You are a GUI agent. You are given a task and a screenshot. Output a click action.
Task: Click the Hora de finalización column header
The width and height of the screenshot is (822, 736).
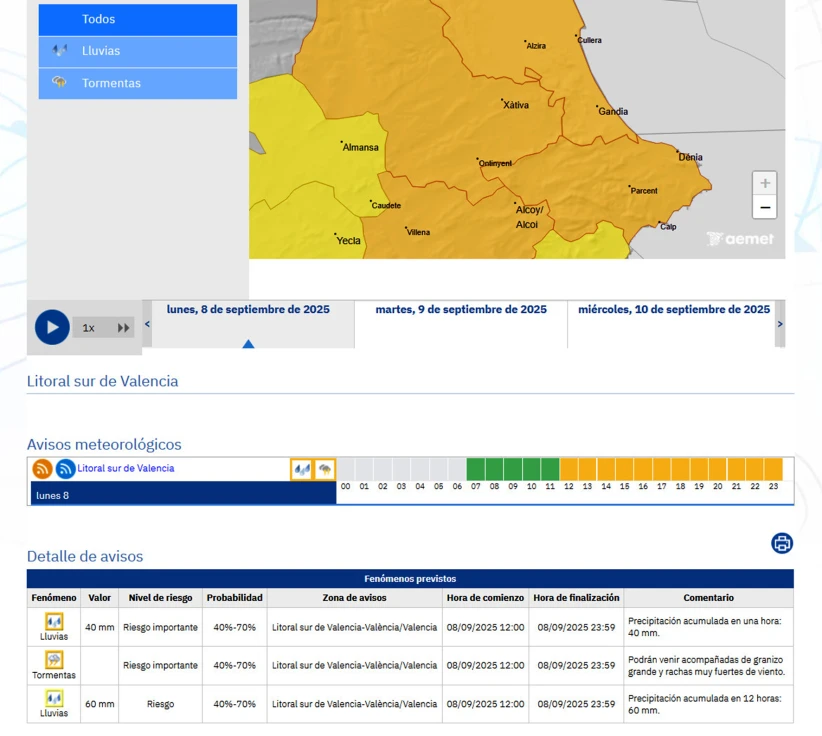coord(576,598)
